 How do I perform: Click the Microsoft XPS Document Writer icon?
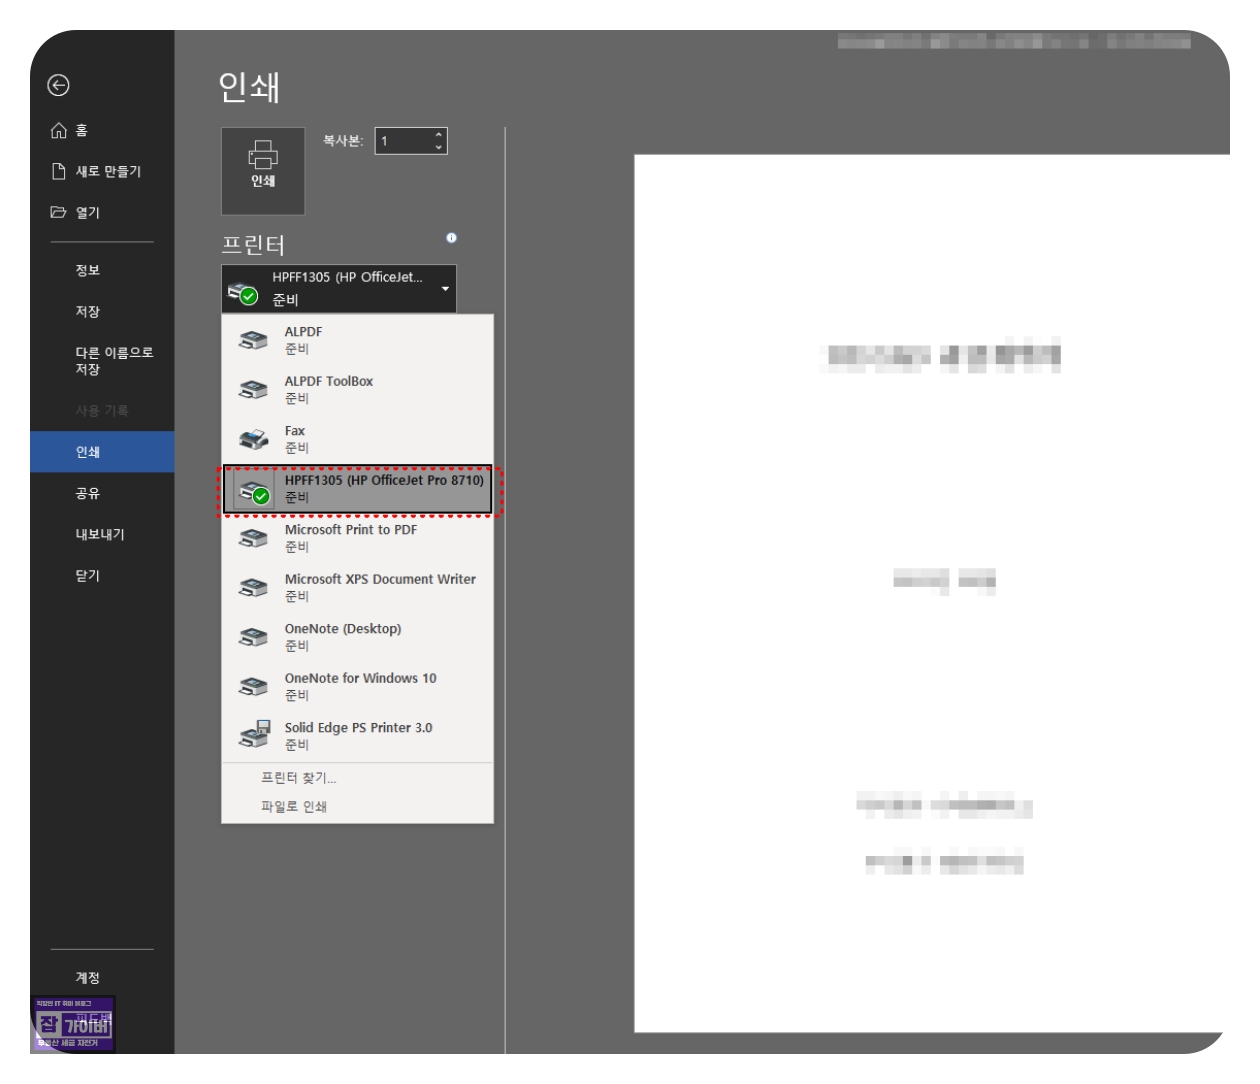click(x=253, y=588)
